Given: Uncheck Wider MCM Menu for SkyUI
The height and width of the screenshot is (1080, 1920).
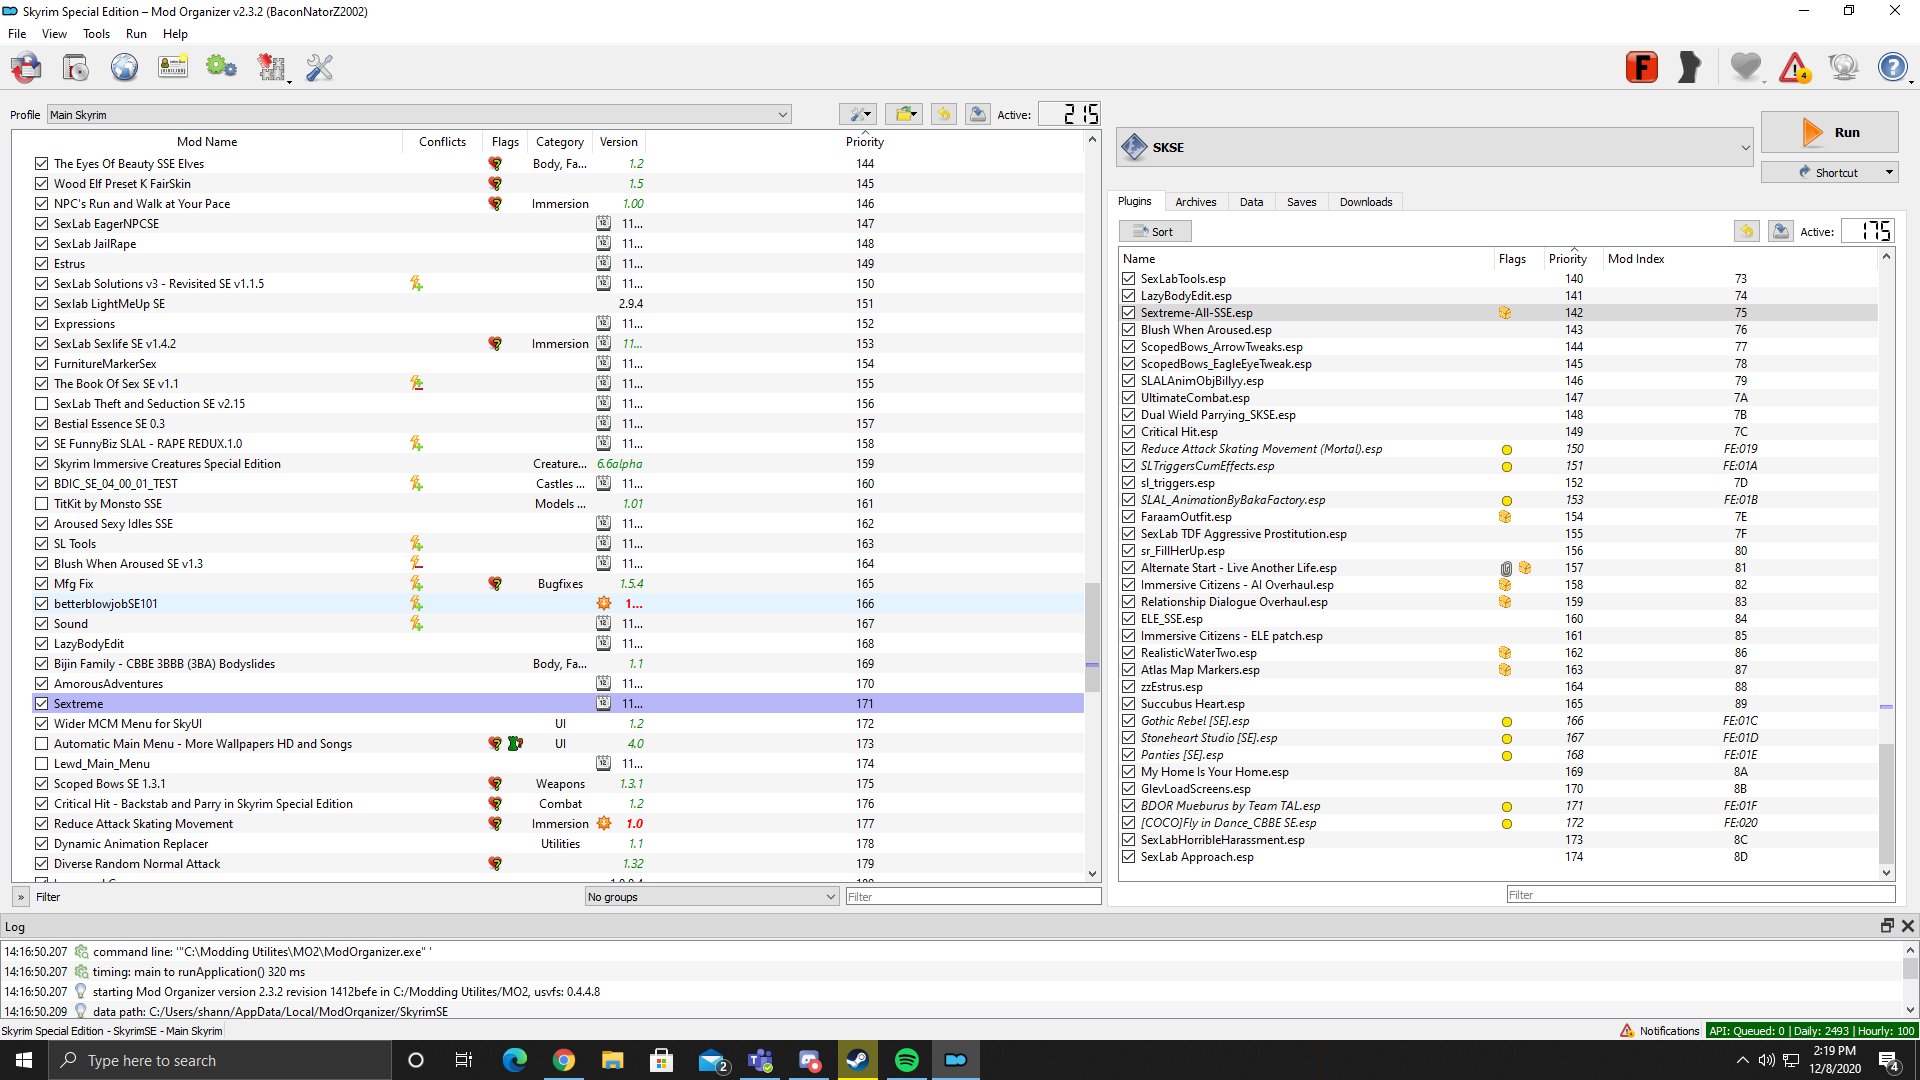Looking at the screenshot, I should coord(41,724).
